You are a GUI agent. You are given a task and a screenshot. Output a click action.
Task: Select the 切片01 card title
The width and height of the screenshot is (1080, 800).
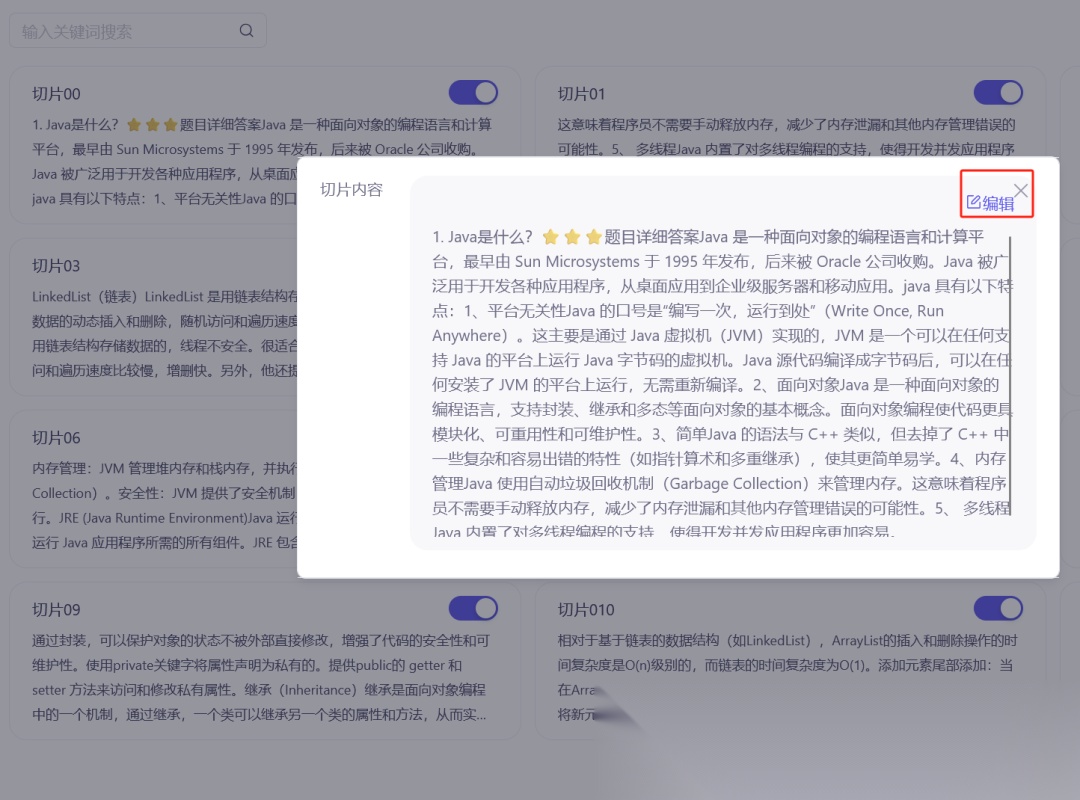[581, 94]
